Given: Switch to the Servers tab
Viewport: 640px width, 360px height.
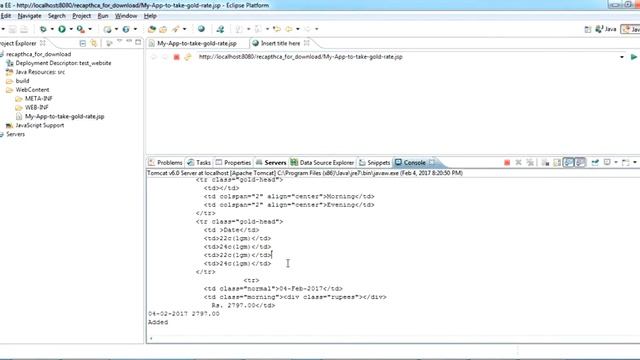Looking at the screenshot, I should pos(271,162).
